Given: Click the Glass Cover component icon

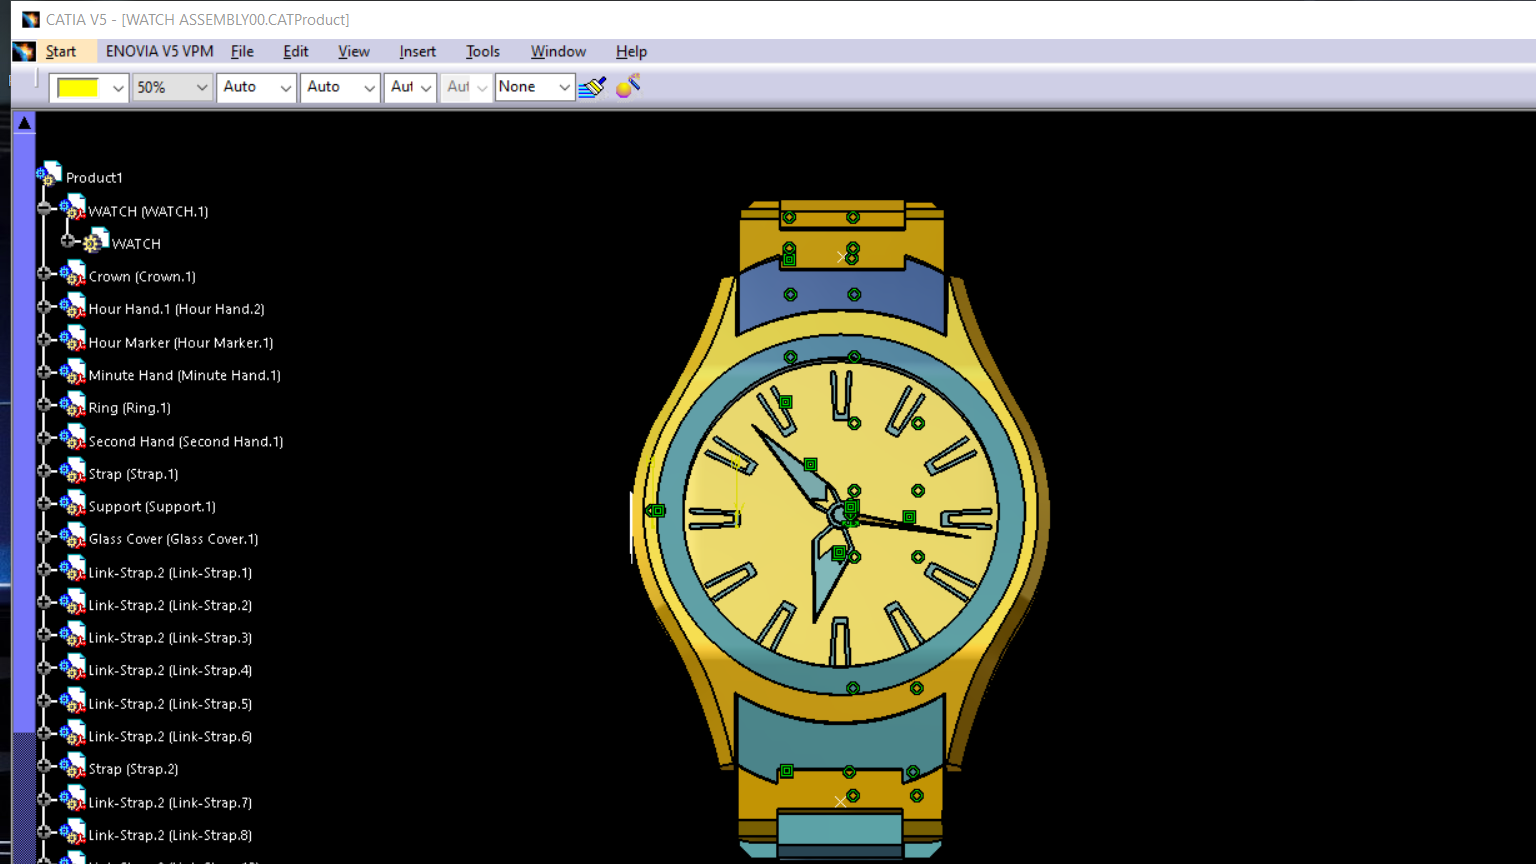Looking at the screenshot, I should pos(72,537).
